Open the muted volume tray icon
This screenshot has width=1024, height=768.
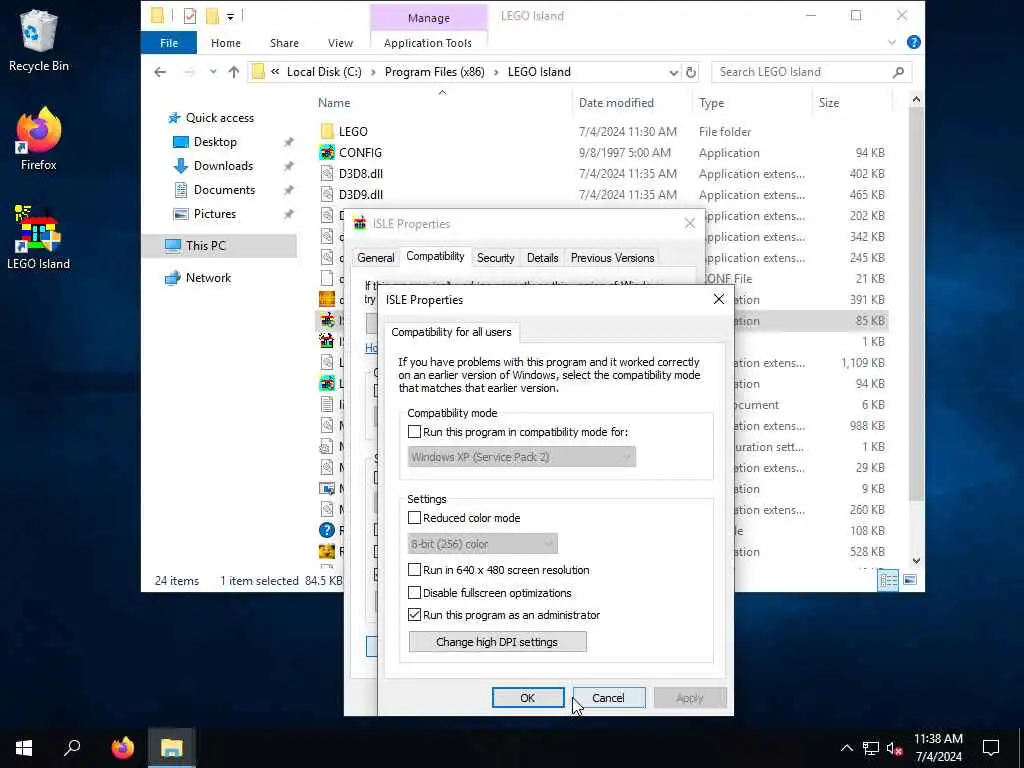(x=895, y=748)
